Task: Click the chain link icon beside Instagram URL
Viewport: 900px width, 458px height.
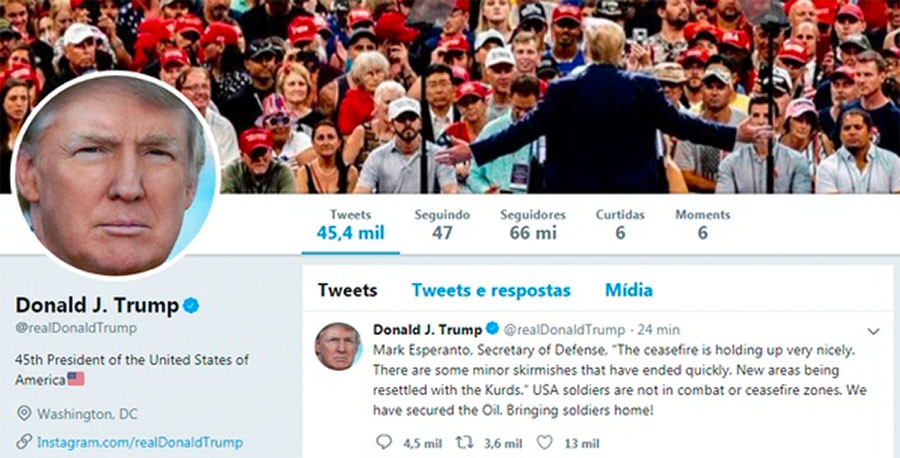Action: click(24, 442)
